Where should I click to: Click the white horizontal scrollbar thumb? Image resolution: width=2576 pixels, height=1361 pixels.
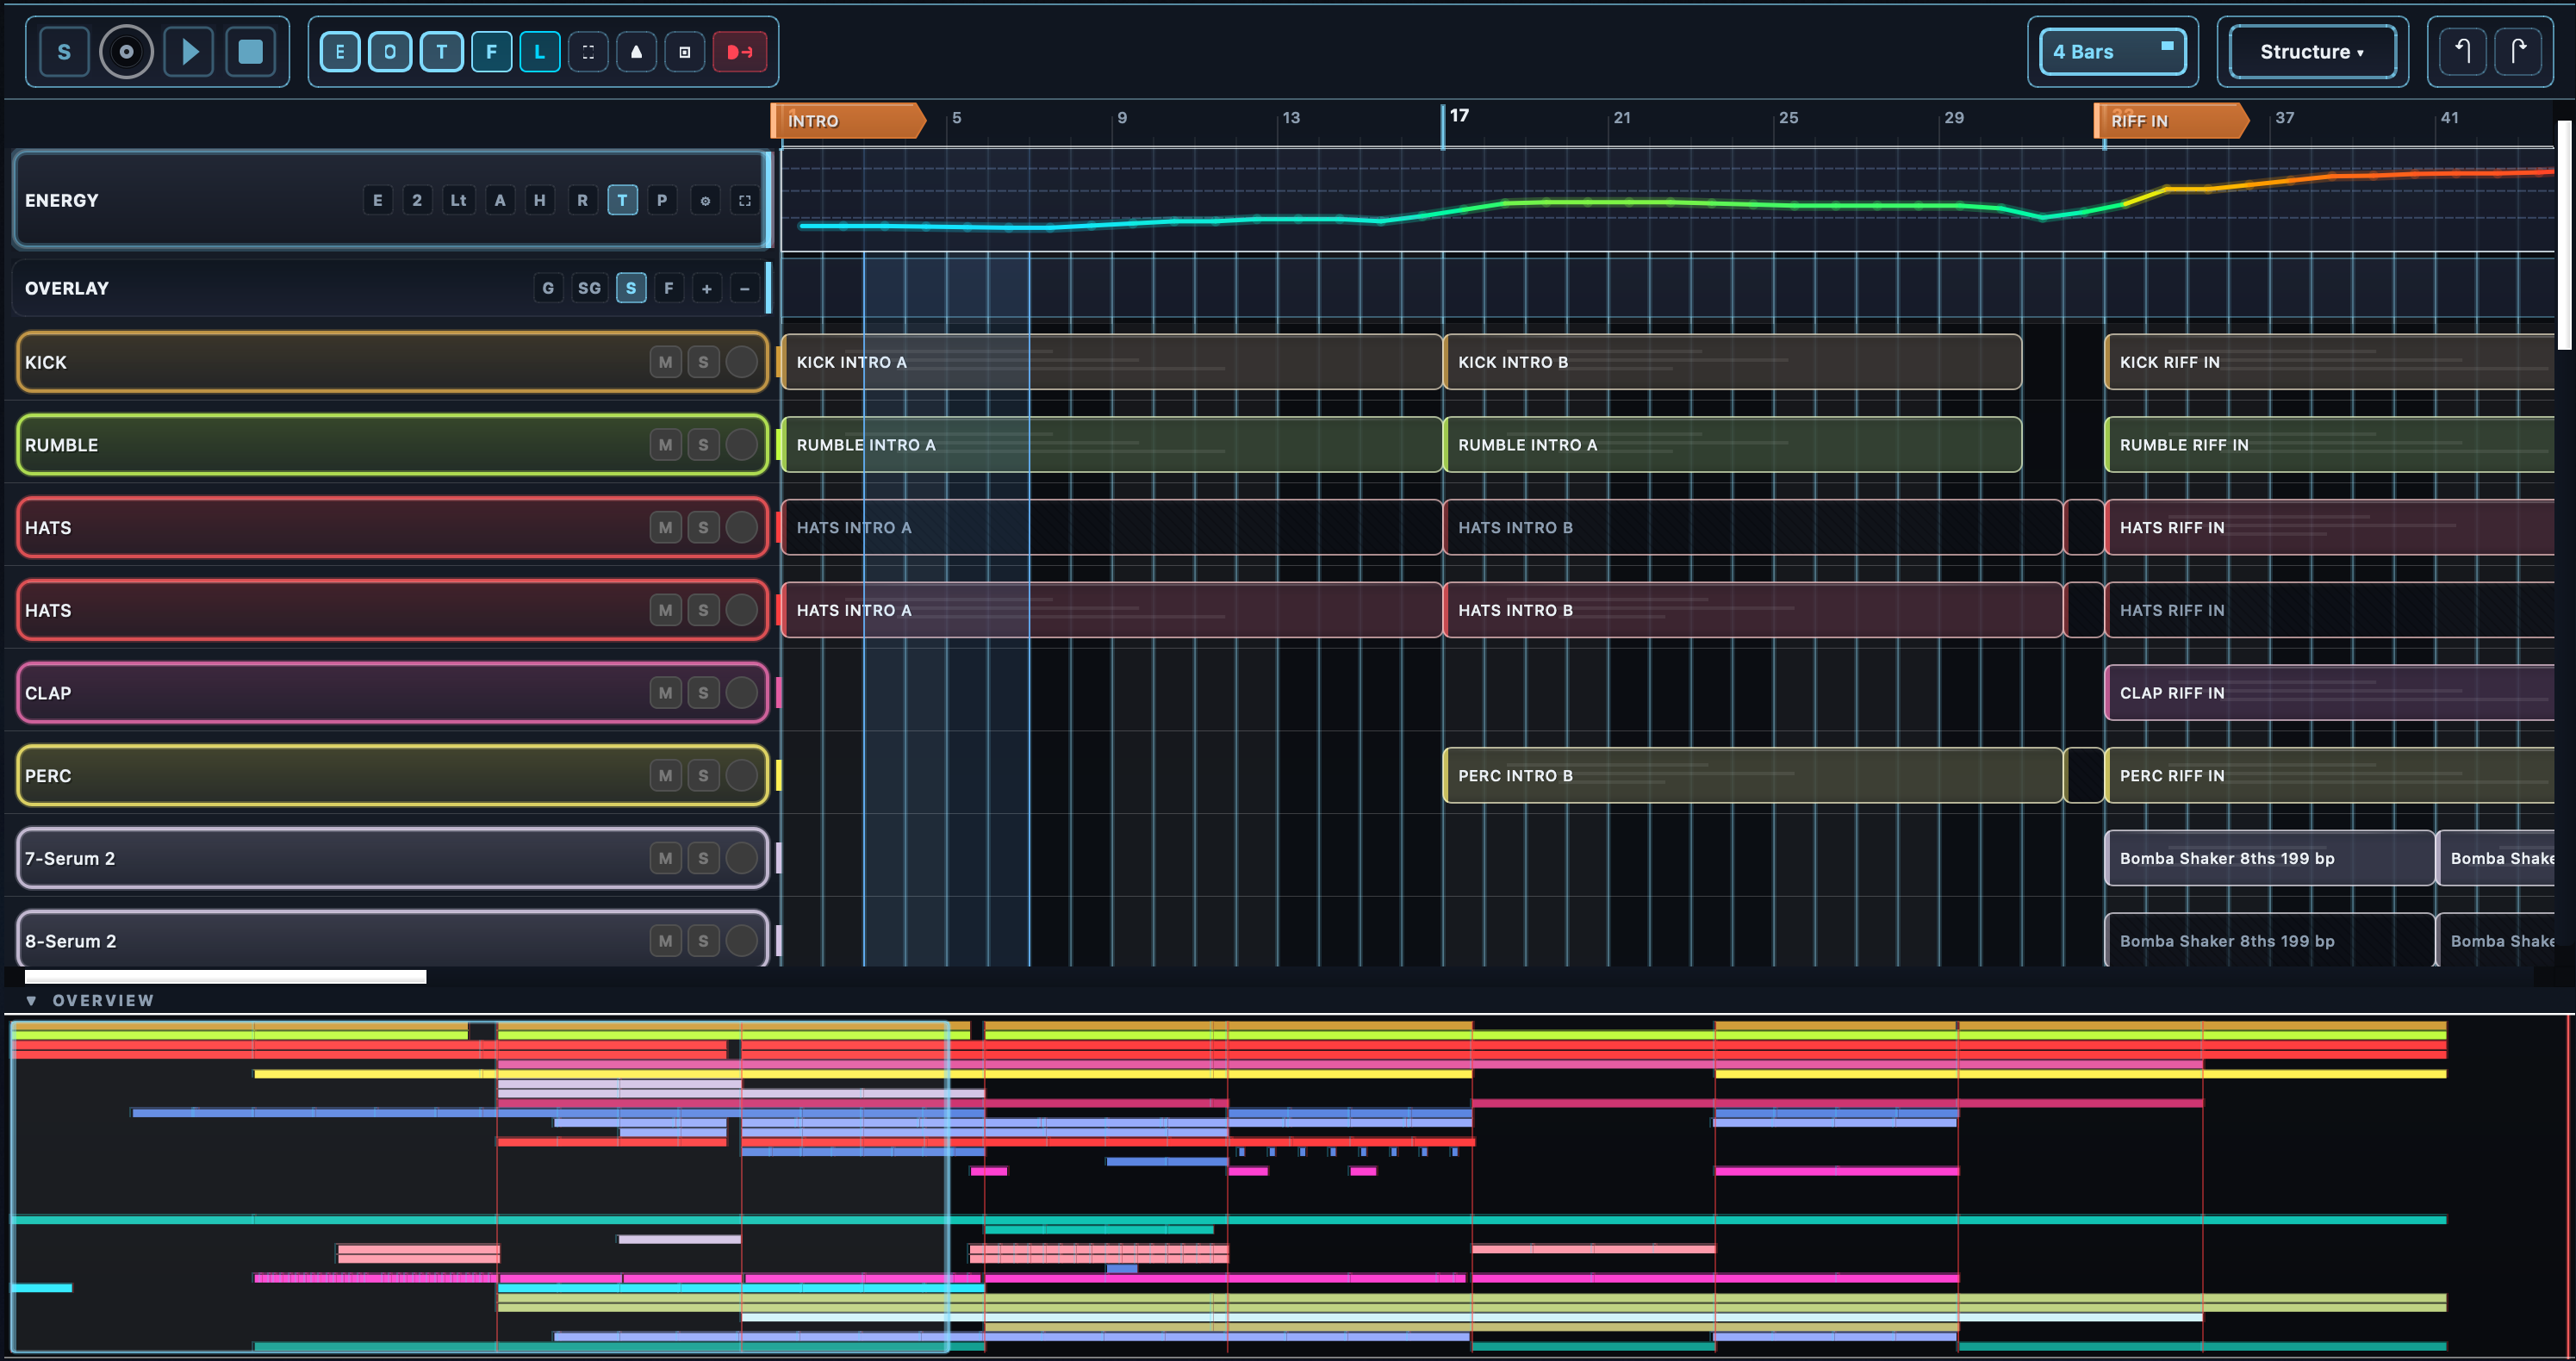(x=226, y=977)
